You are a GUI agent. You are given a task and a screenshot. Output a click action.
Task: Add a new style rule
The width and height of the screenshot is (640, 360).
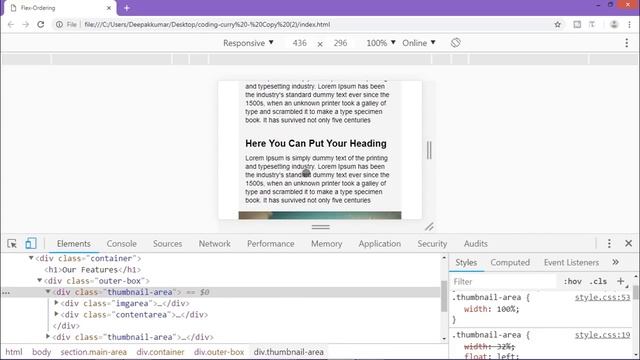pos(620,281)
